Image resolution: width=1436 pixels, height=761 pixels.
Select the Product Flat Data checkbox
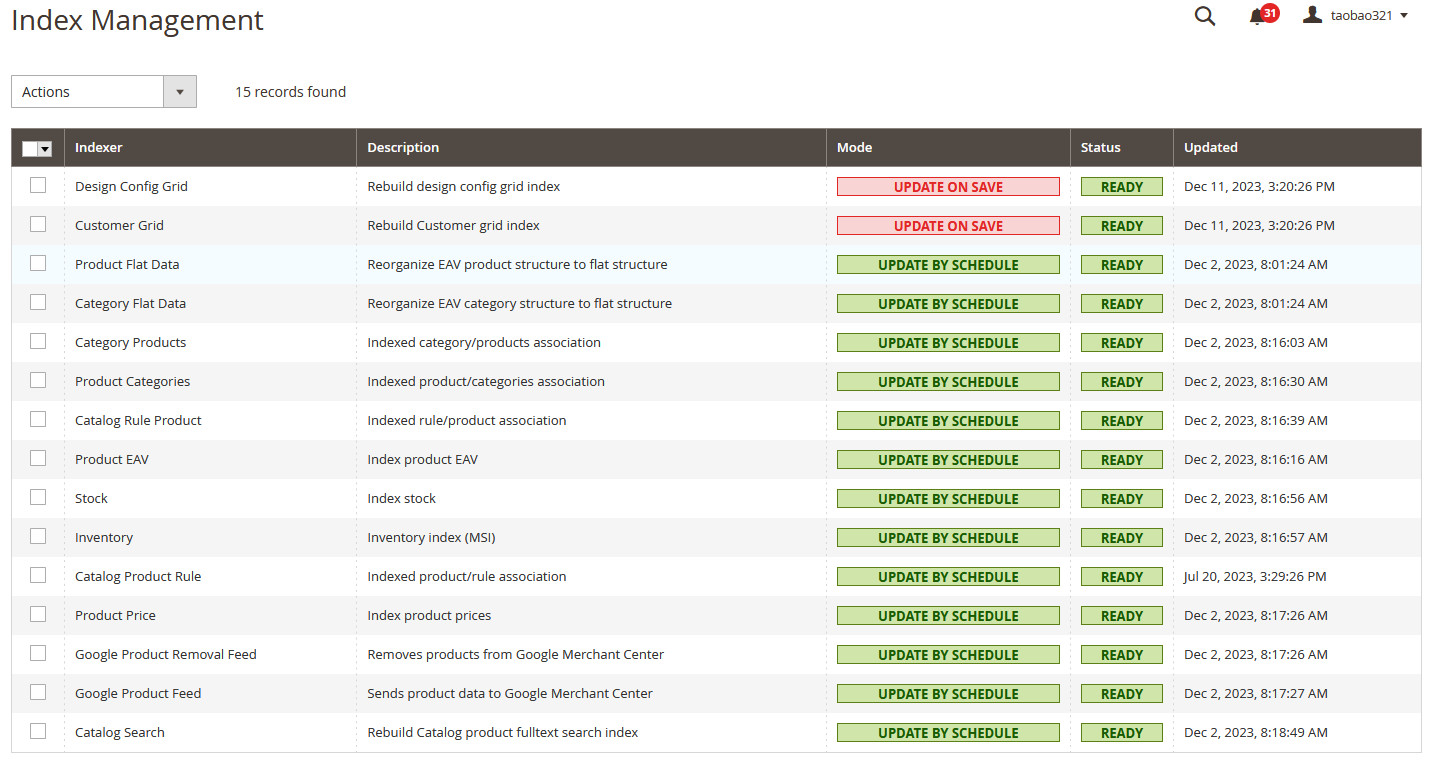38,263
